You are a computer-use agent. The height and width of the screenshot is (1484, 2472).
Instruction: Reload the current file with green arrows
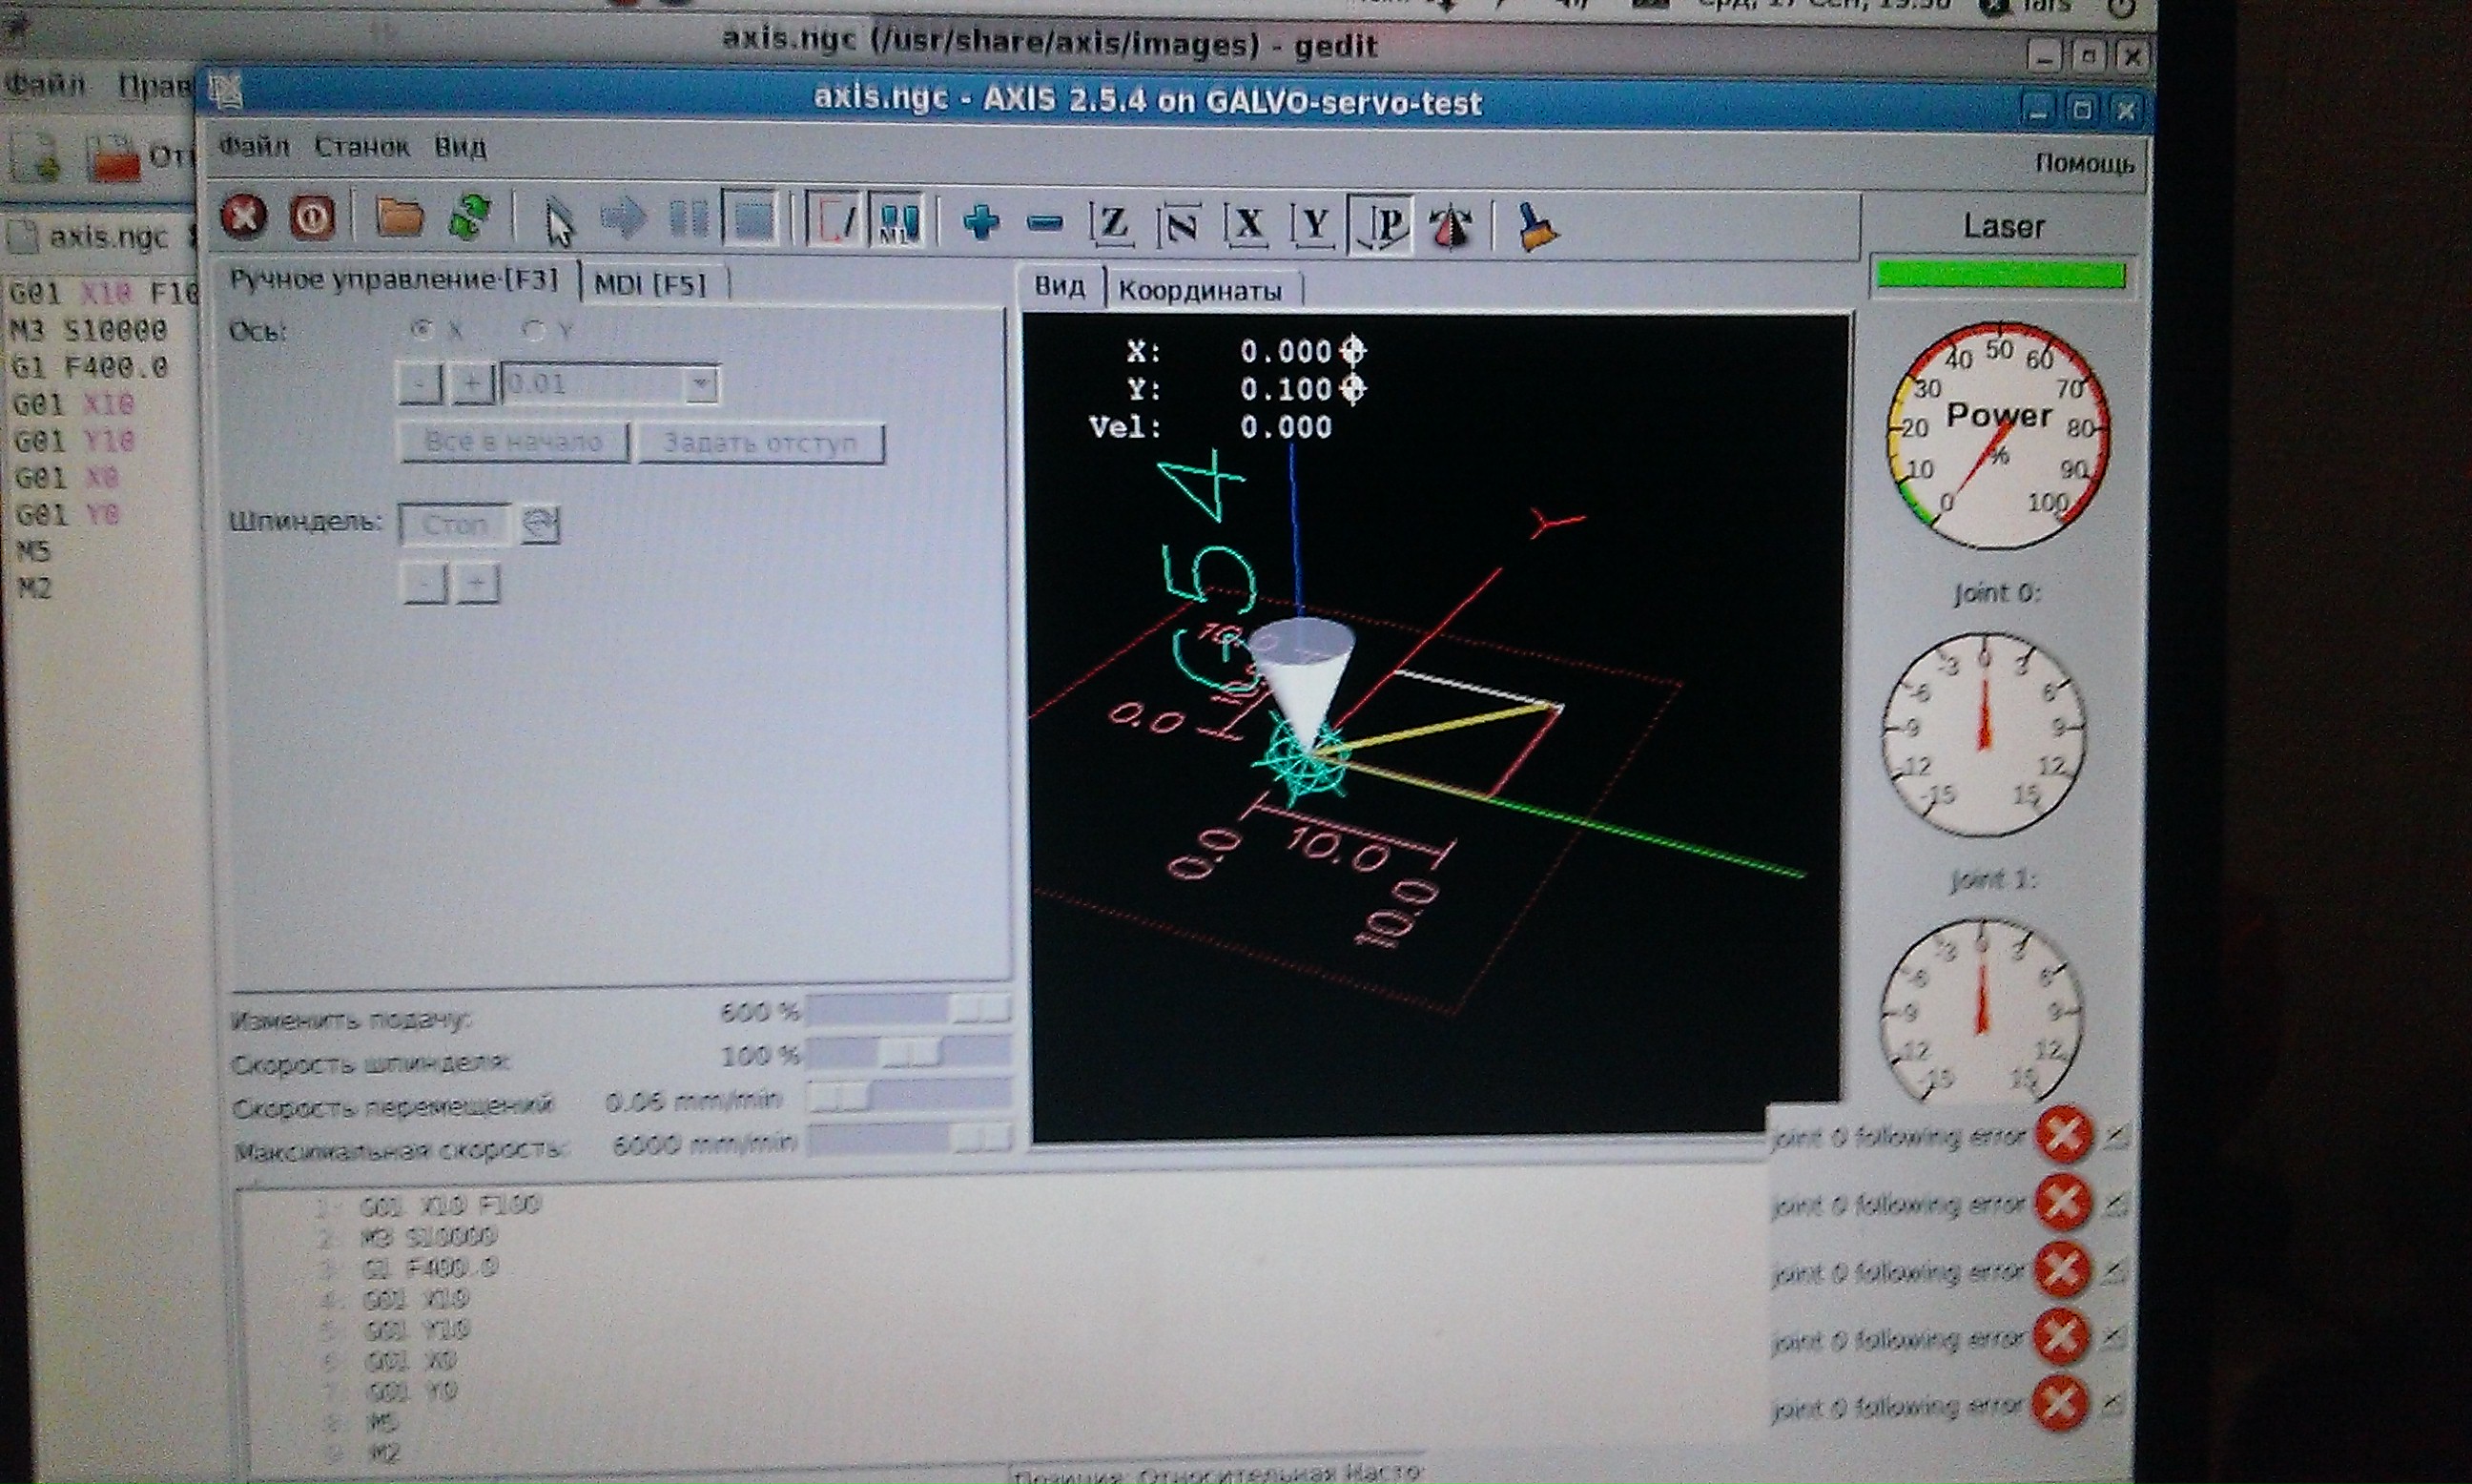tap(470, 216)
